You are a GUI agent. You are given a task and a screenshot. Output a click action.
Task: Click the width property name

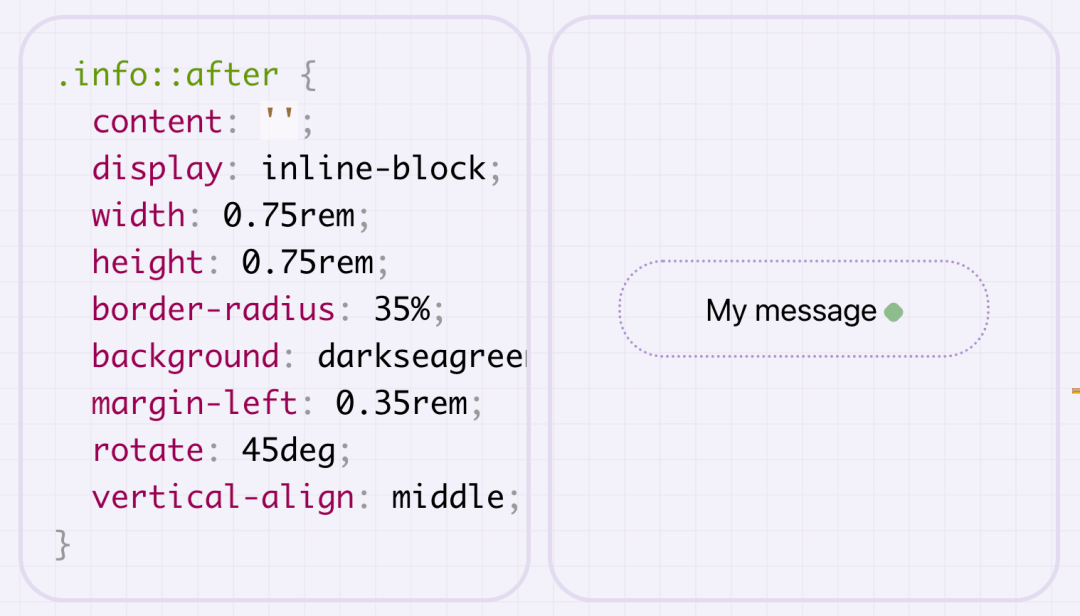pos(139,216)
